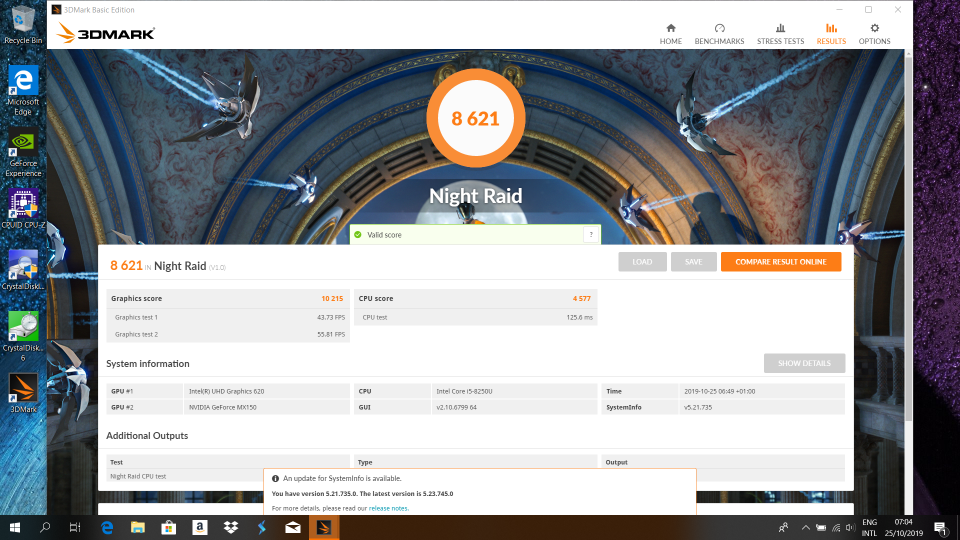This screenshot has width=960, height=540.
Task: Open the Stress Tests section
Action: point(780,33)
